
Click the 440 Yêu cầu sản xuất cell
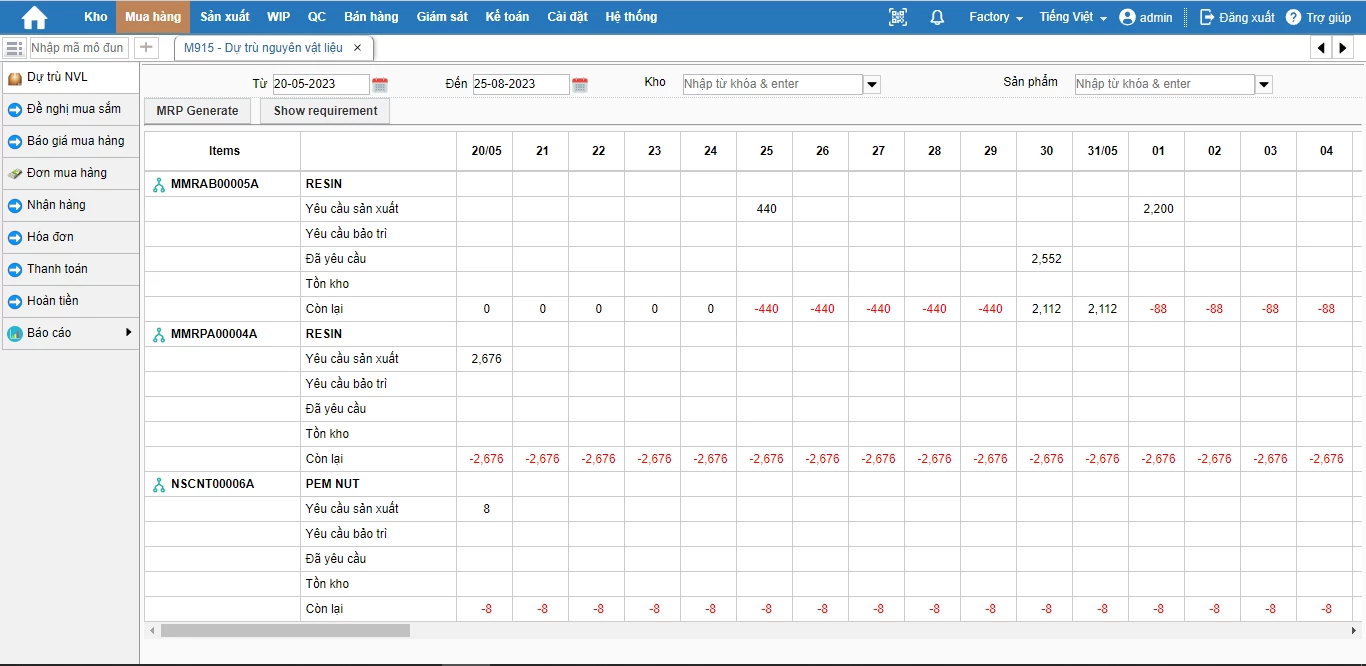[765, 209]
